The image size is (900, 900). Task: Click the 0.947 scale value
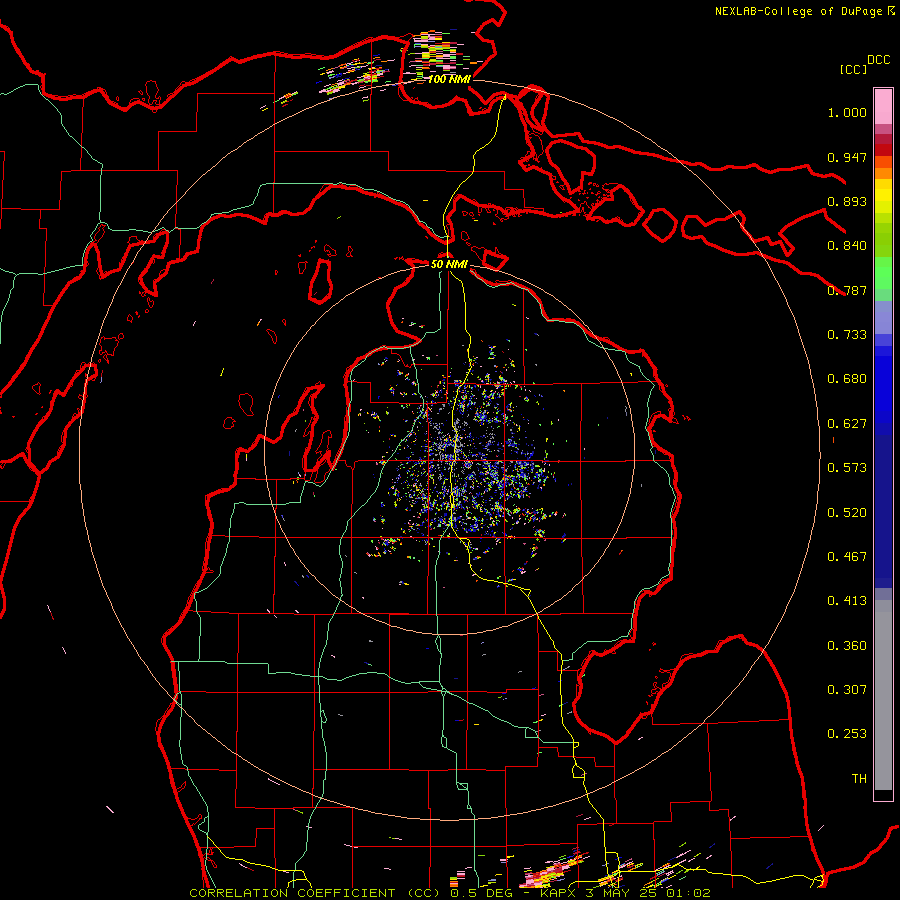coord(847,157)
